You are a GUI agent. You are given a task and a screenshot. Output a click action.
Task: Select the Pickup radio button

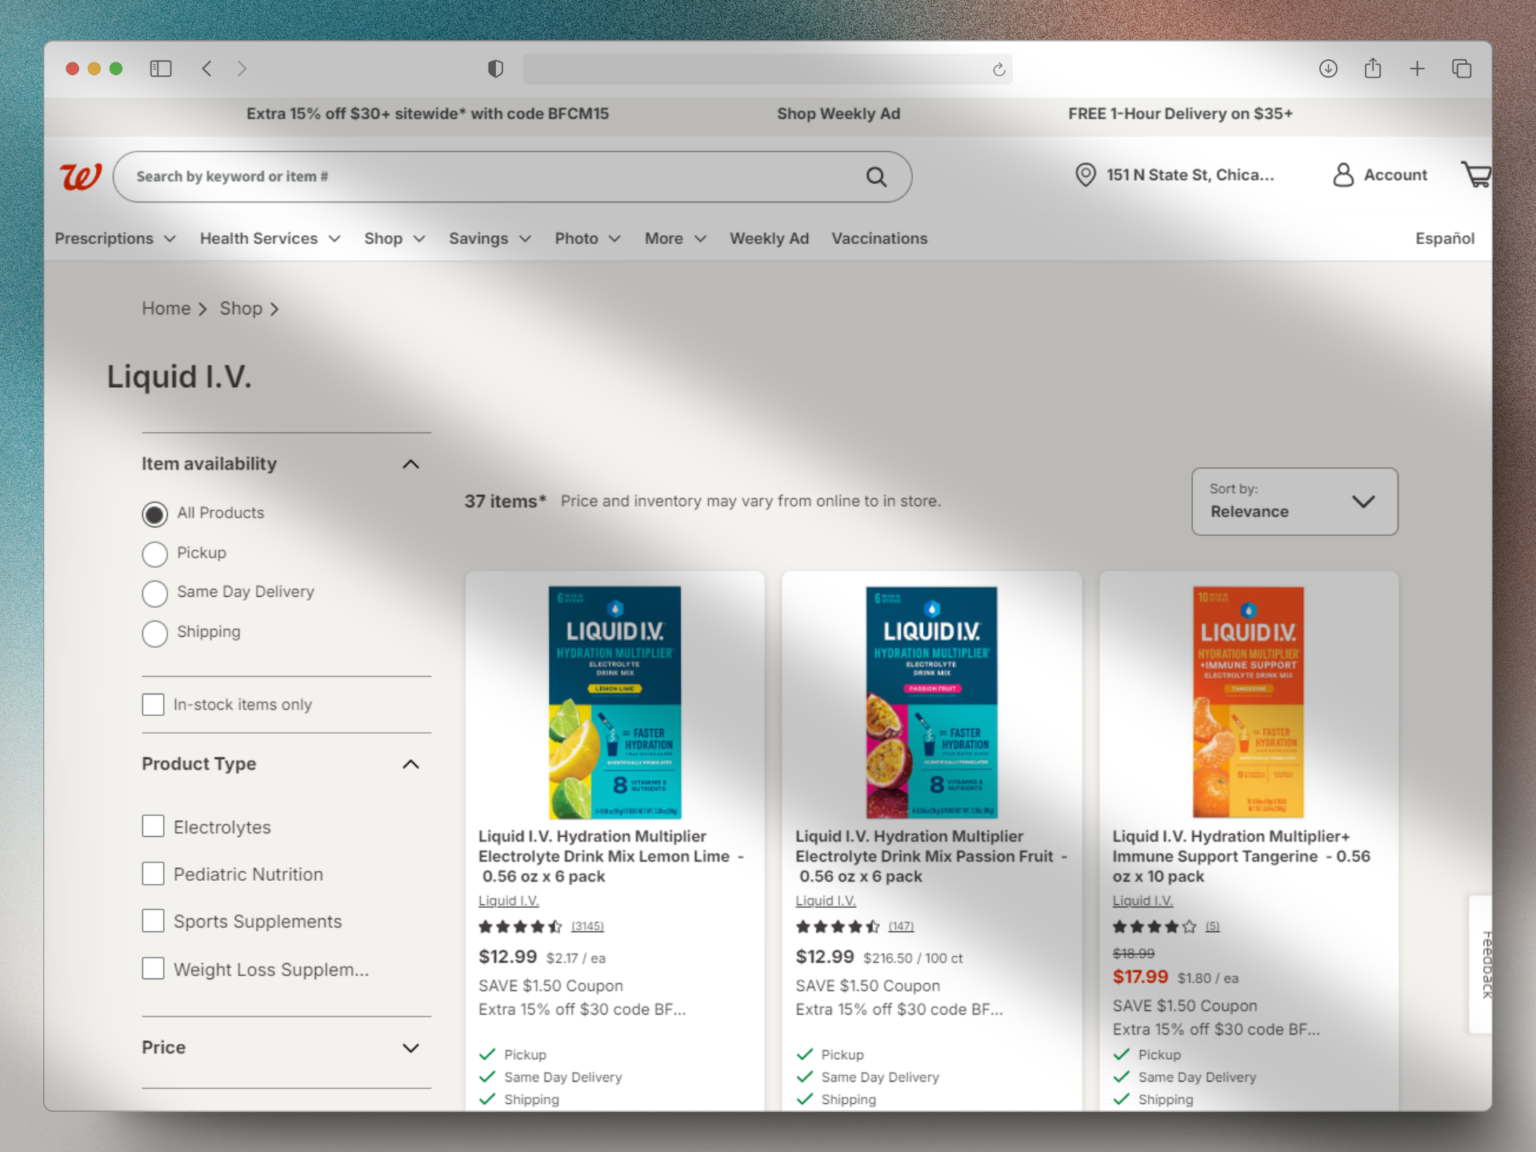(x=154, y=554)
